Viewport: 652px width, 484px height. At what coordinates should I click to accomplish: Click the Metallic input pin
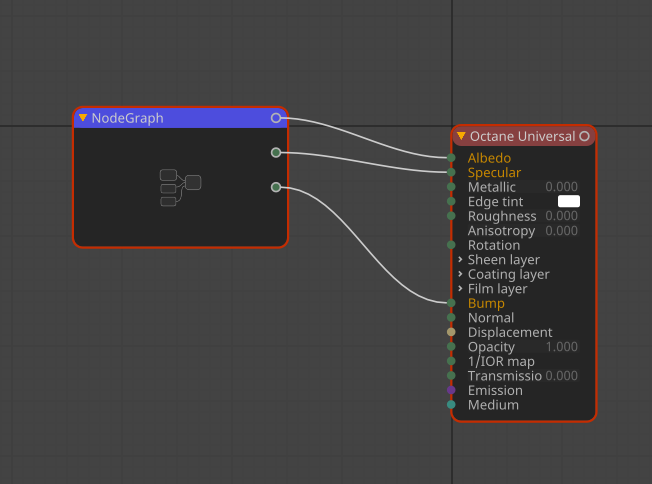451,187
